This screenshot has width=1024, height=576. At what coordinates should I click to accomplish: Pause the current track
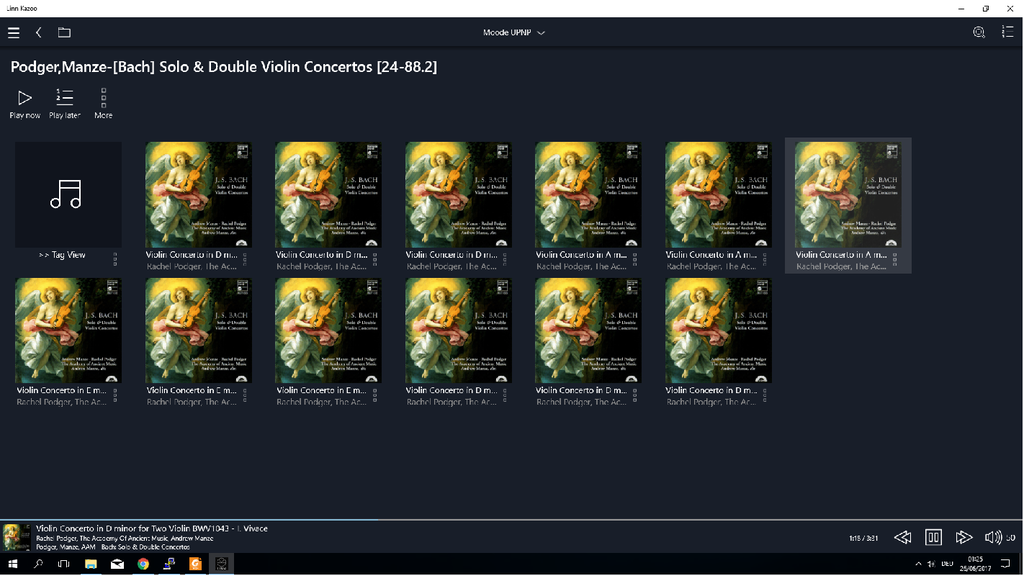point(933,537)
